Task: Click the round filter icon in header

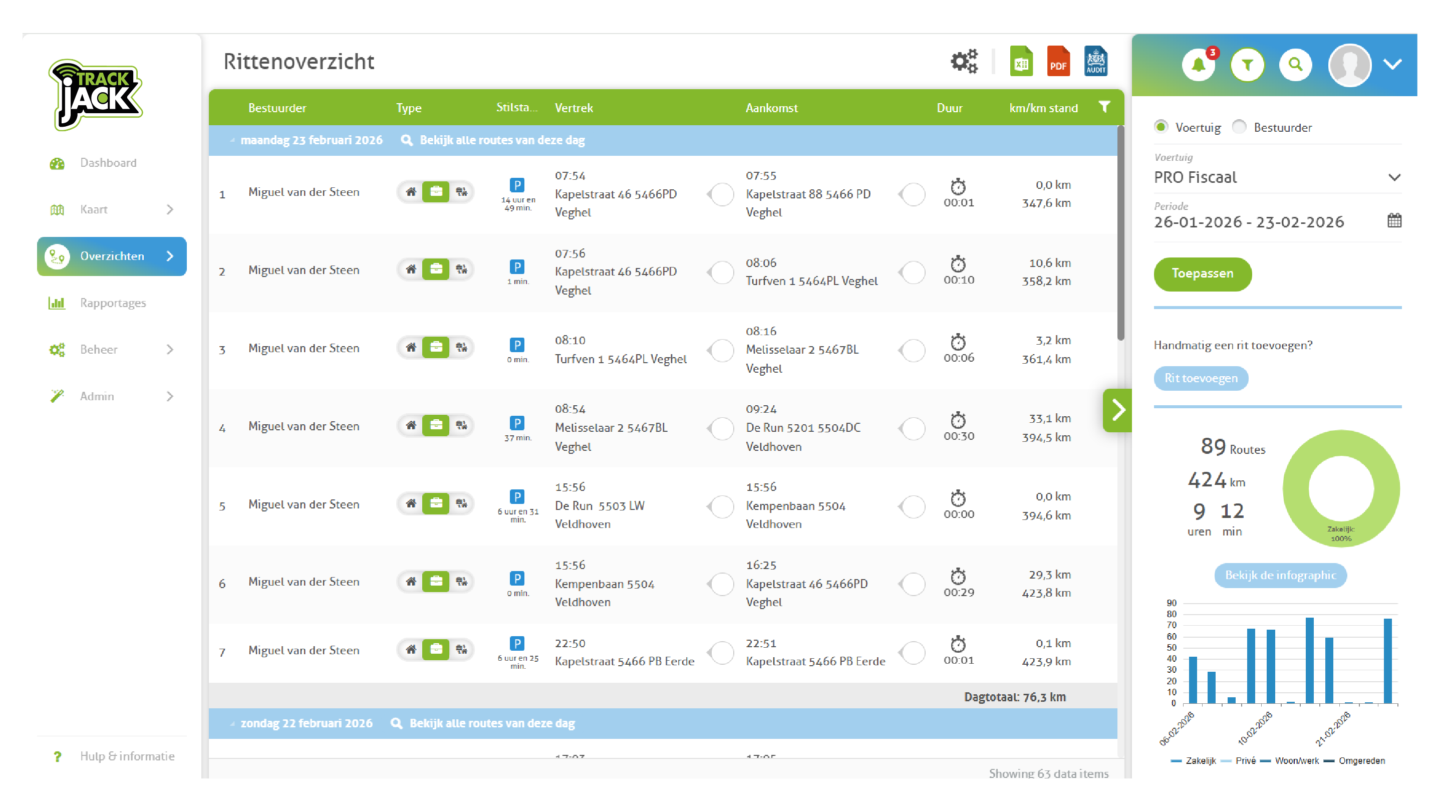Action: coord(1247,65)
